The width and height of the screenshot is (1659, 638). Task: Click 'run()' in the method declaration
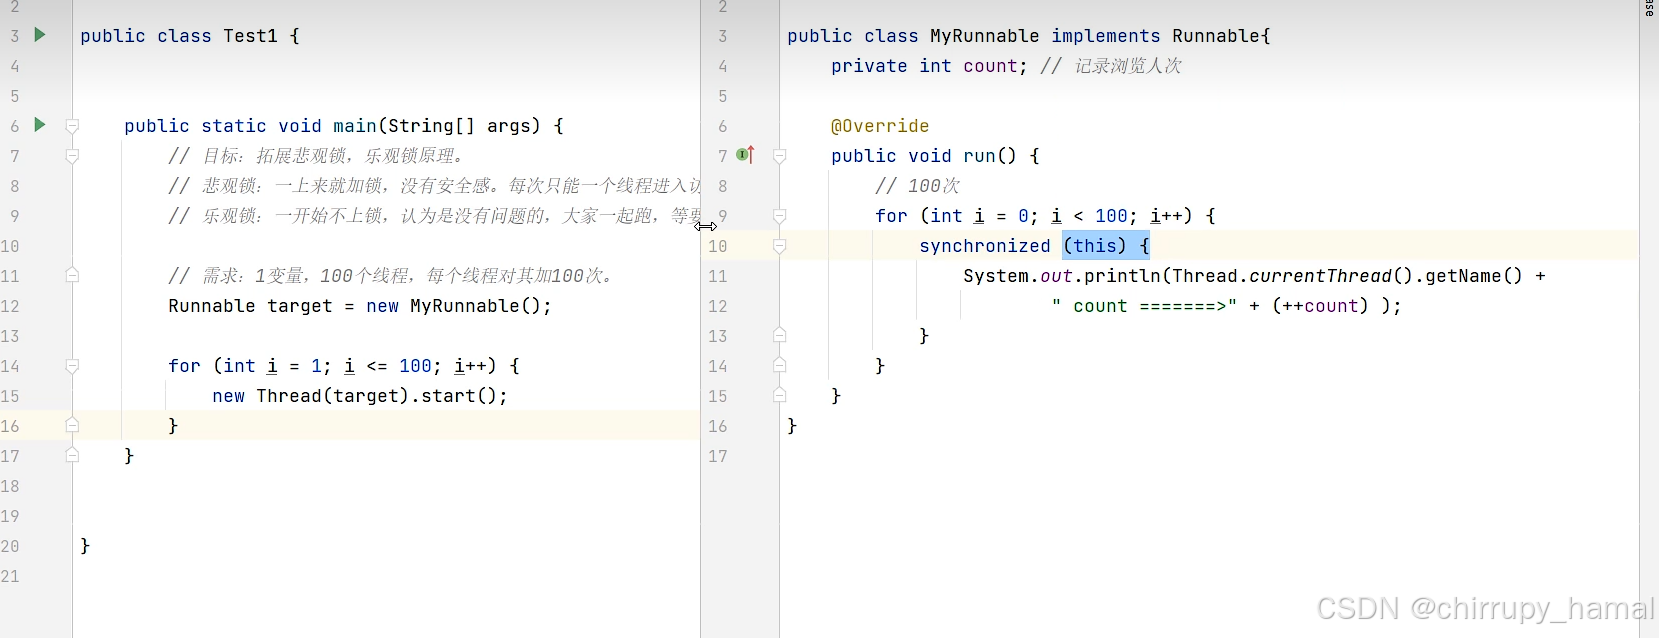(x=990, y=156)
